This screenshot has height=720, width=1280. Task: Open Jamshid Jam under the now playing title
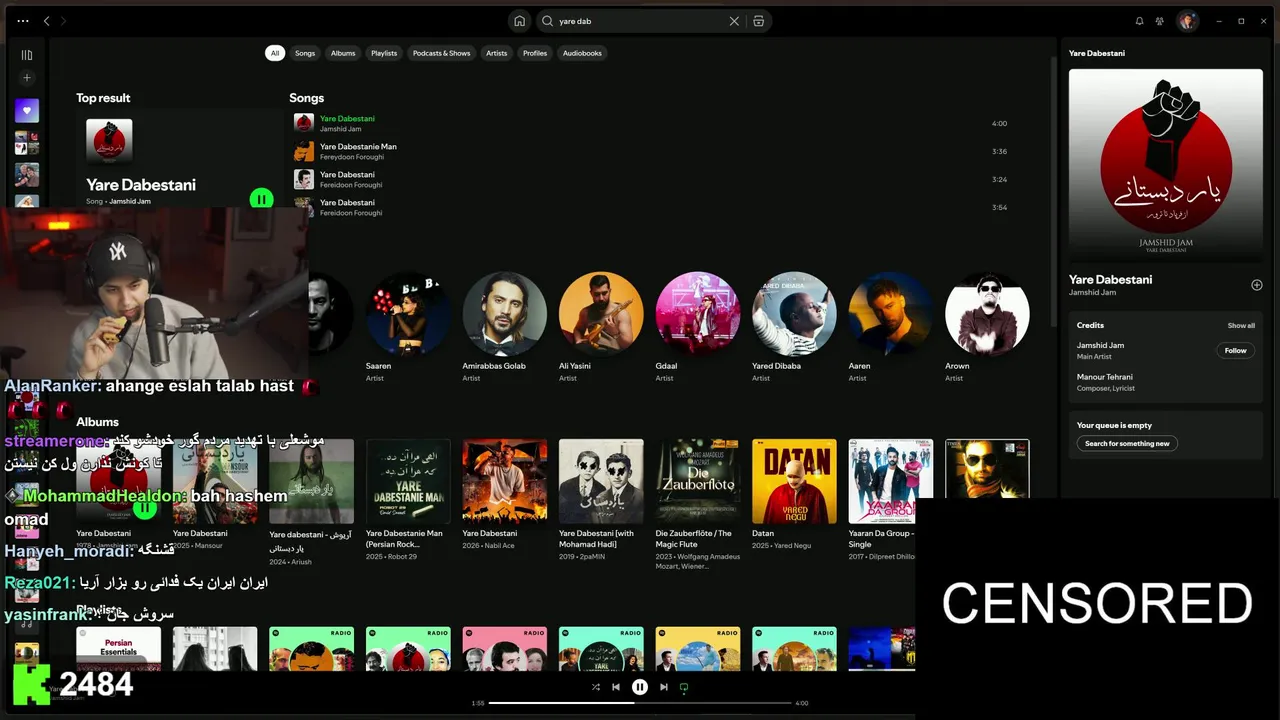tap(1092, 293)
